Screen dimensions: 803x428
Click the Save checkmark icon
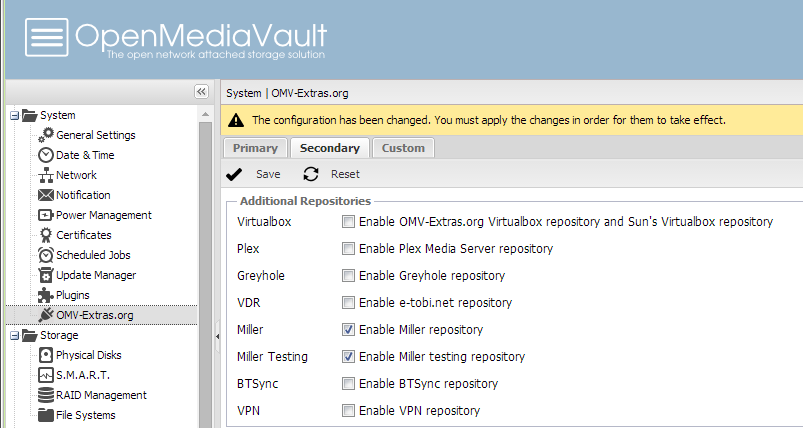tap(234, 175)
